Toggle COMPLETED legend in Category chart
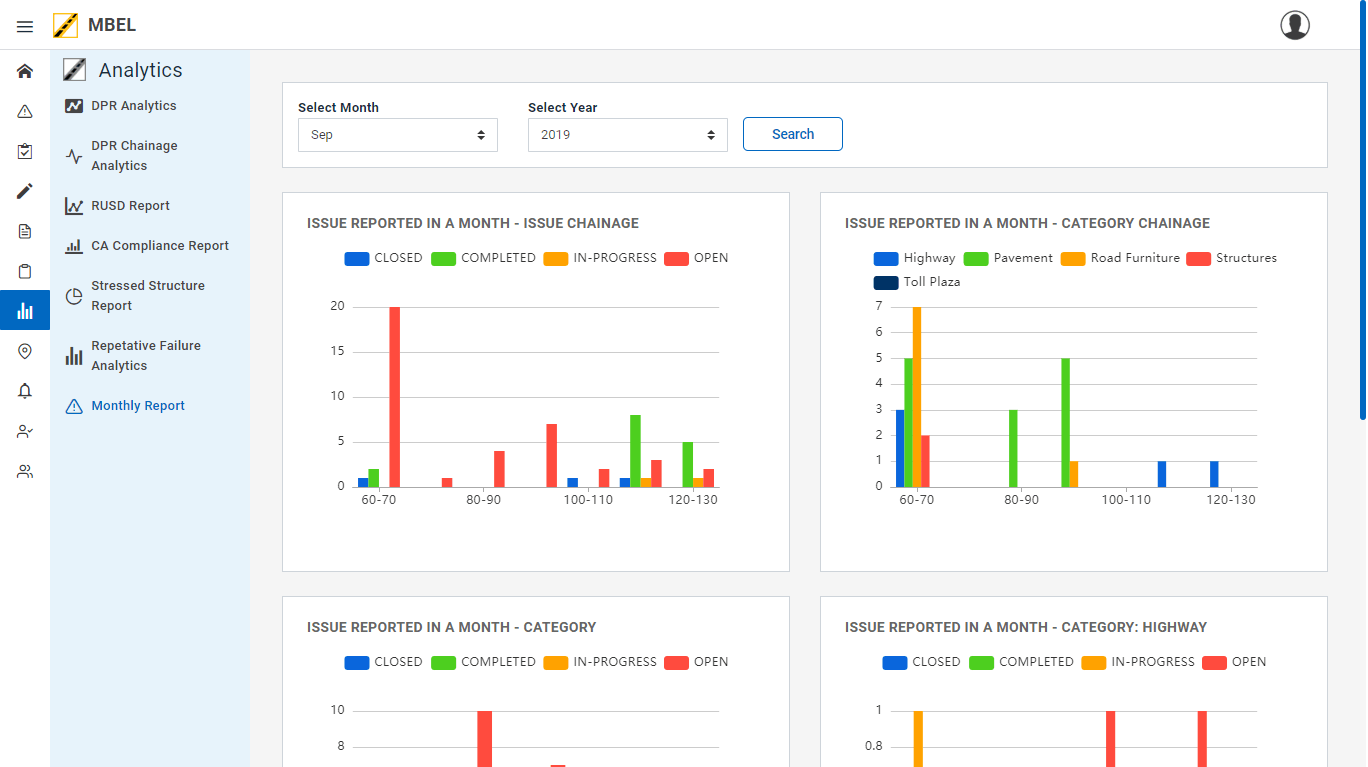This screenshot has height=767, width=1368. point(484,662)
